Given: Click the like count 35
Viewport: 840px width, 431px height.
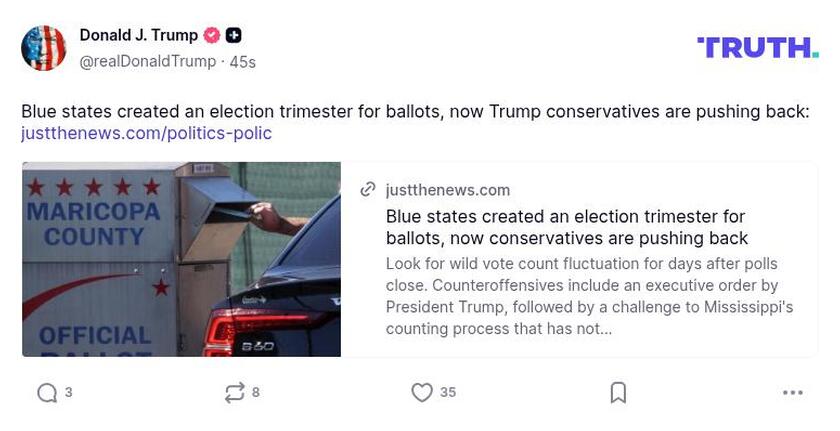Looking at the screenshot, I should (448, 393).
